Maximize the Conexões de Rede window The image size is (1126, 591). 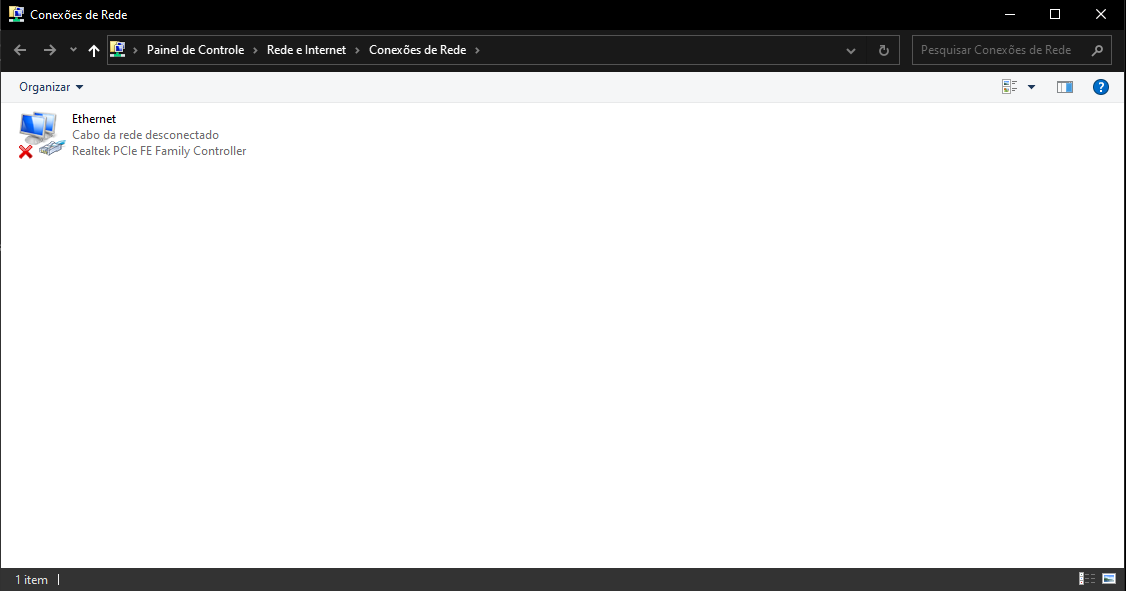click(1055, 14)
